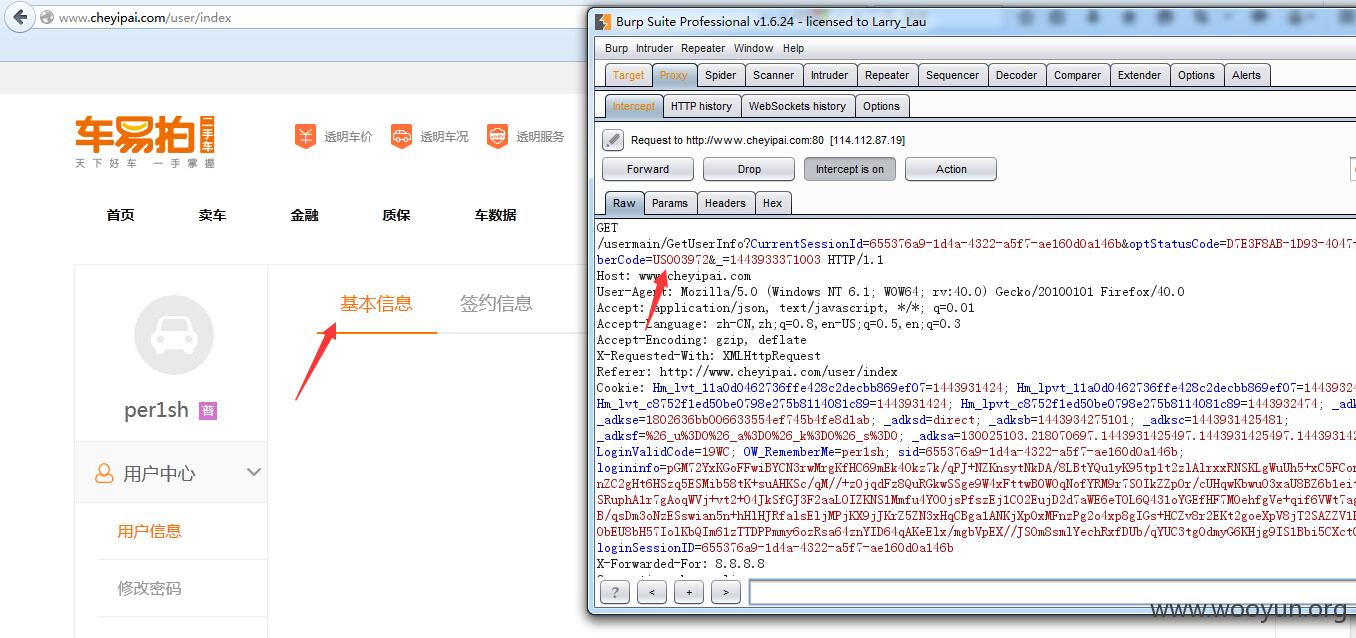Click the 透明服务 shield icon

(497, 136)
